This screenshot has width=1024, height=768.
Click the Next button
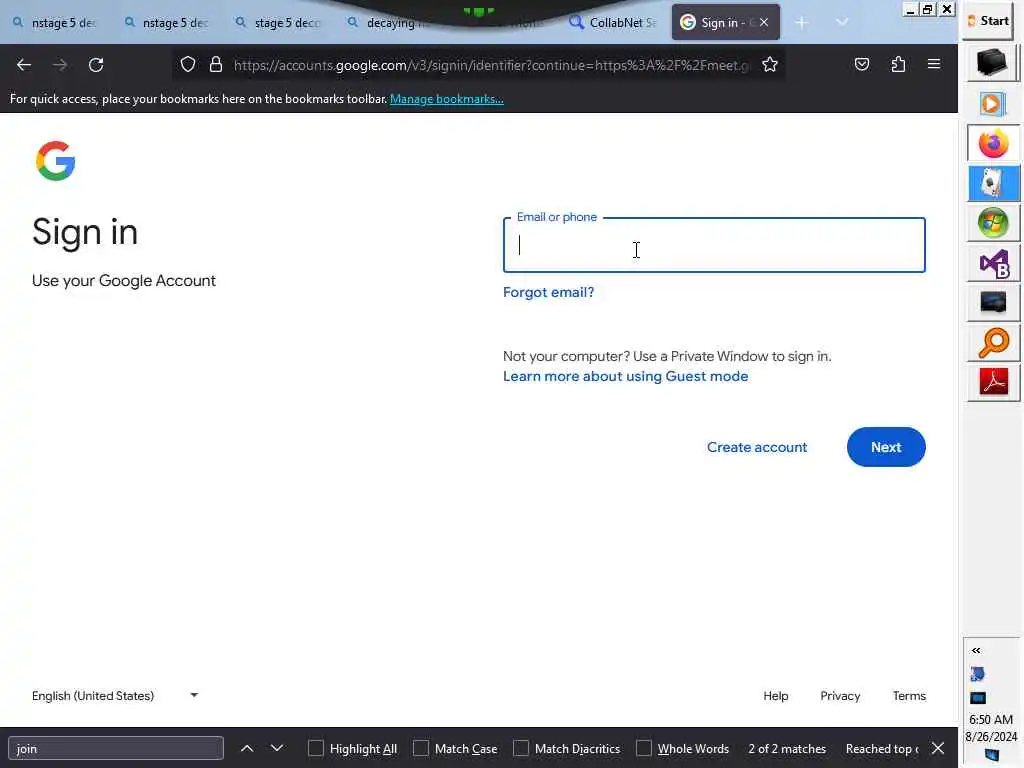[886, 447]
